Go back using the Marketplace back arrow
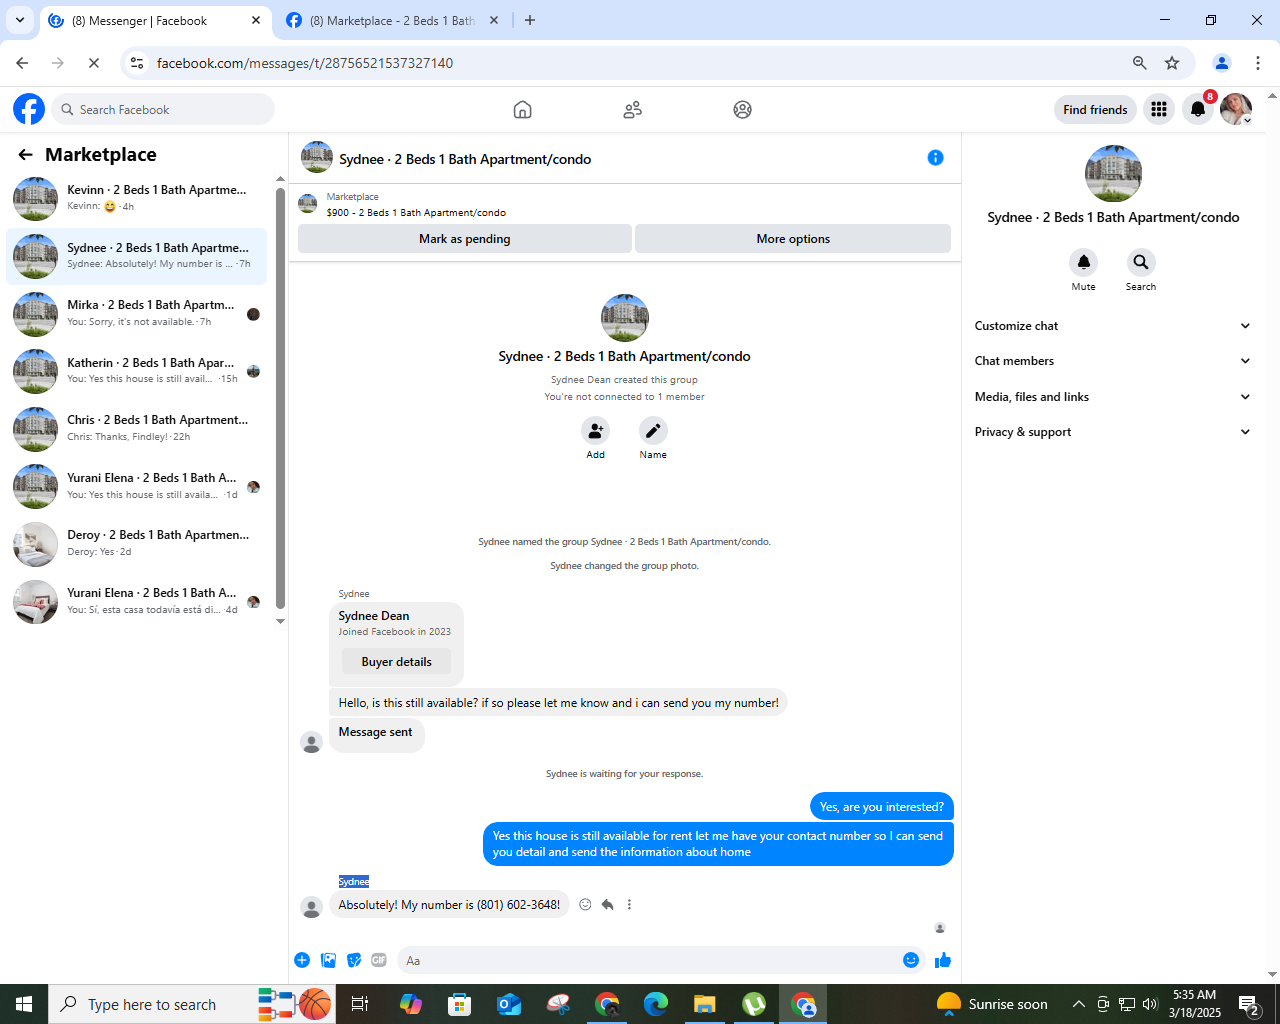The width and height of the screenshot is (1280, 1024). click(x=25, y=154)
